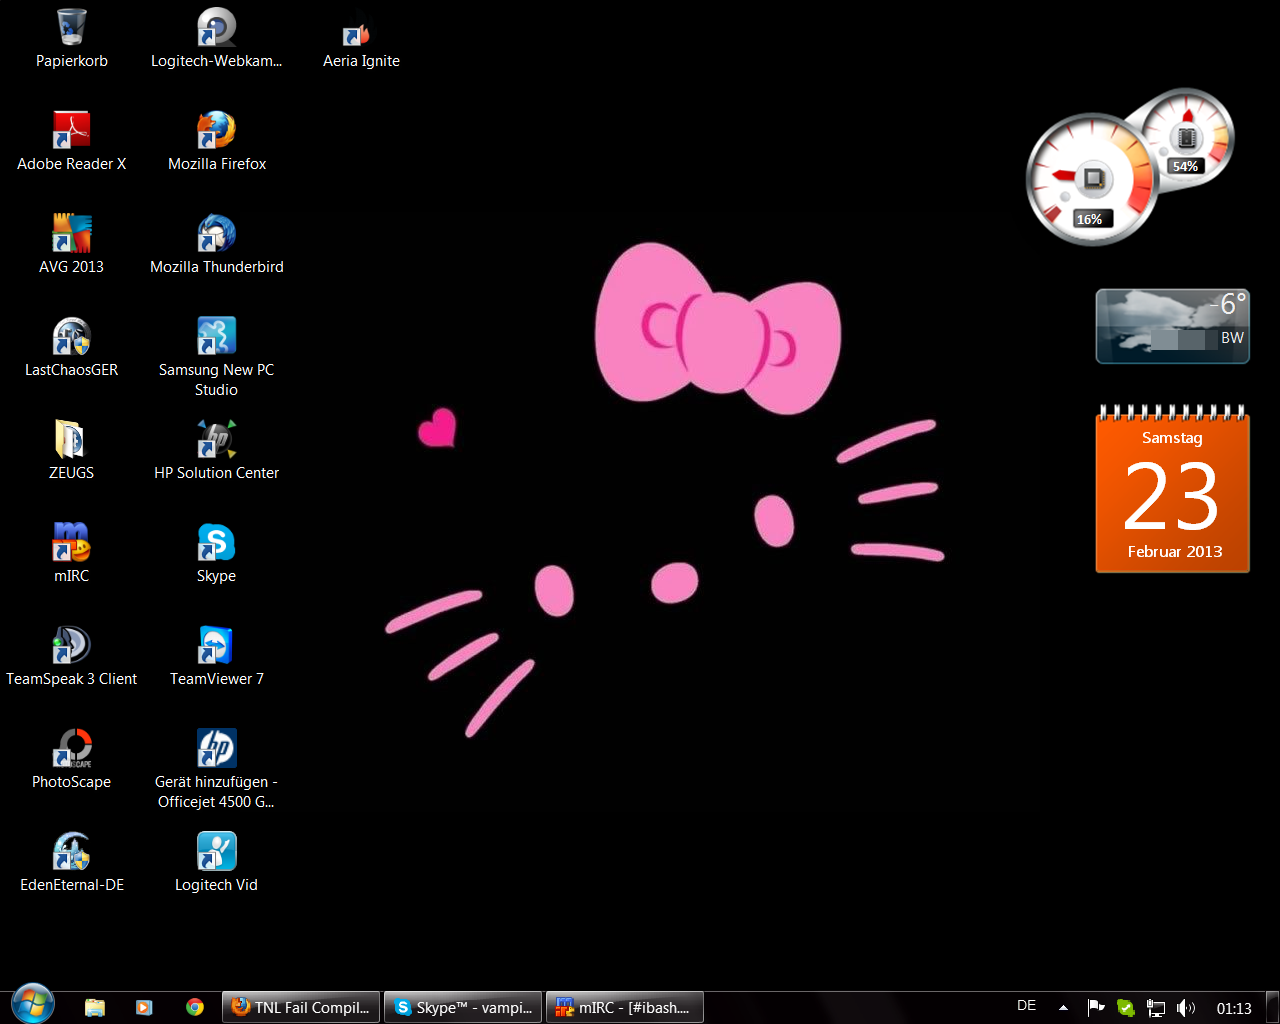Select EdenEternal-DE game shortcut
1280x1024 pixels.
72,862
